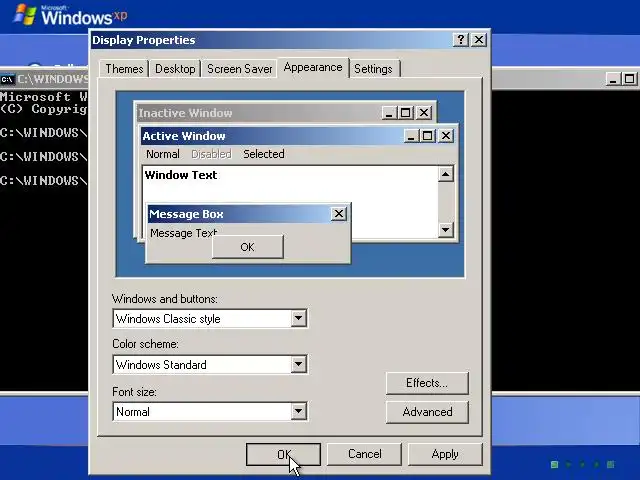Screen dimensions: 640x480
Task: Click the Disabled menu item in preview
Action: click(x=211, y=154)
